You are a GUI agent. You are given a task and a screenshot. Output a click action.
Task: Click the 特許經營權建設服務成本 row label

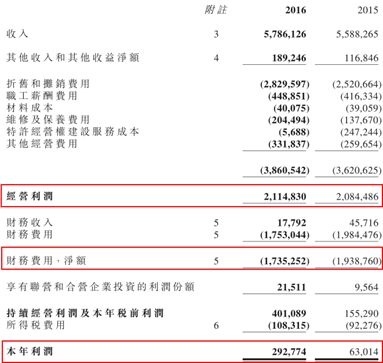tap(73, 132)
